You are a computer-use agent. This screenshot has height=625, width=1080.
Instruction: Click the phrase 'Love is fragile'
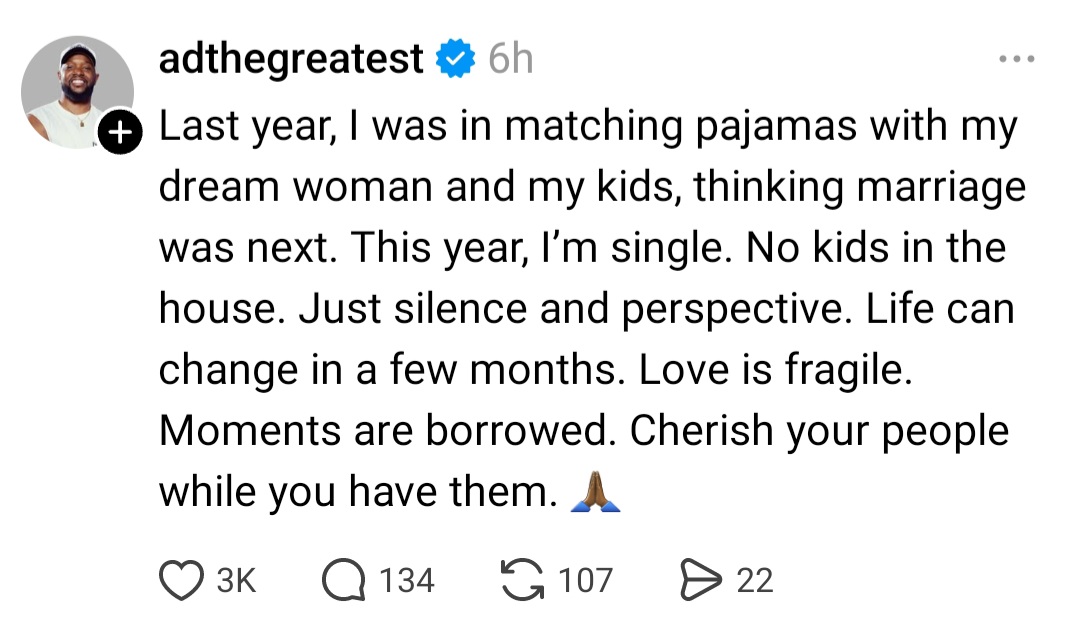(775, 371)
